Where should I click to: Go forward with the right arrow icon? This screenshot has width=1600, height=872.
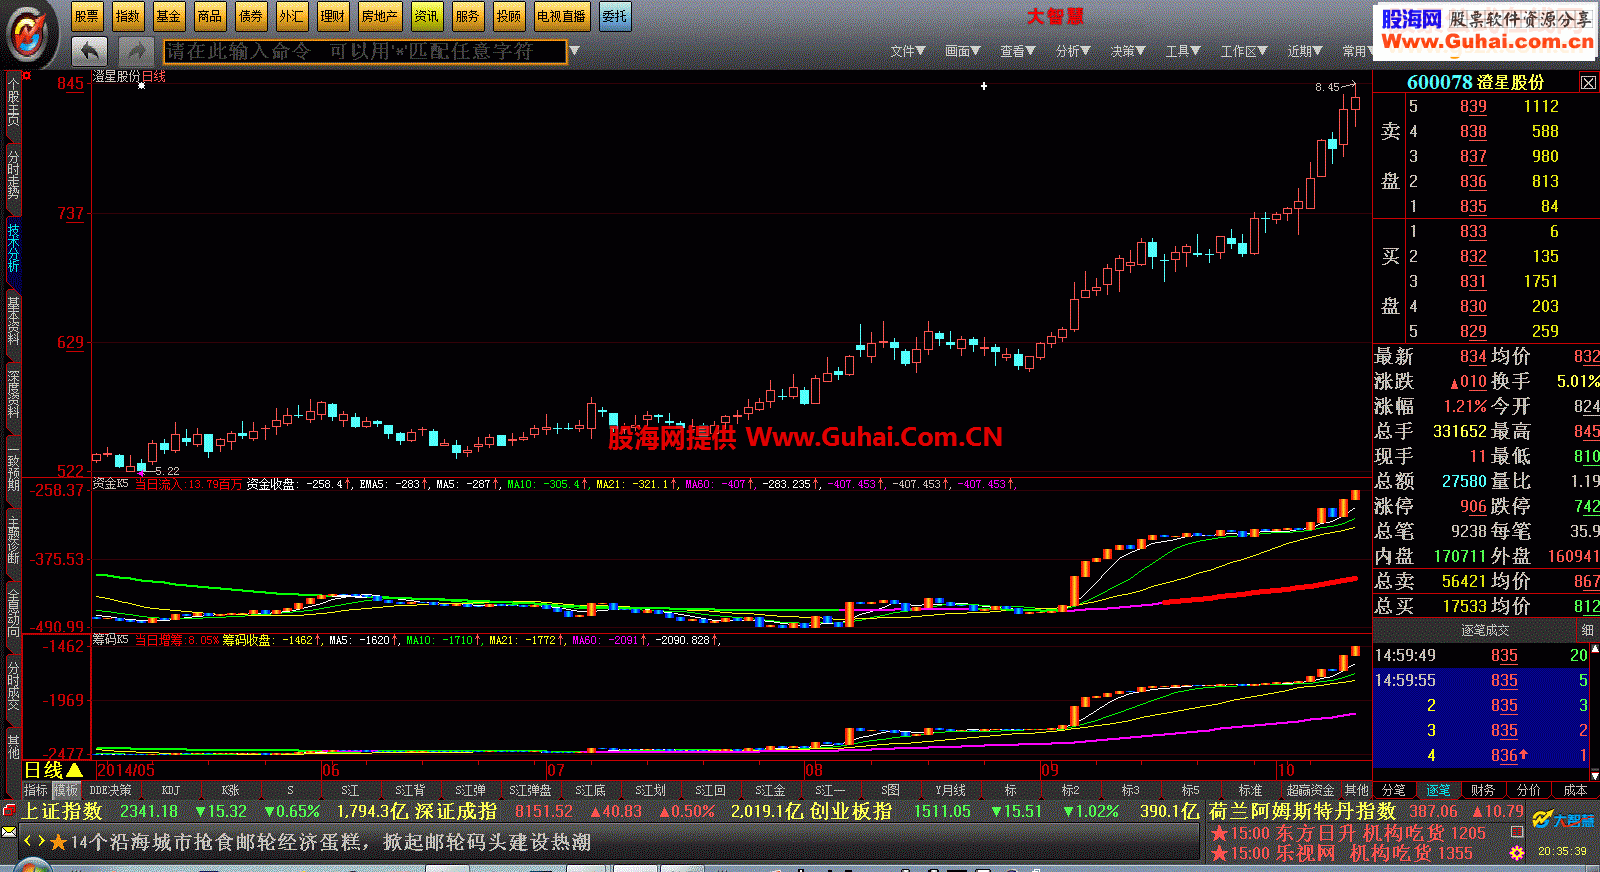[135, 50]
